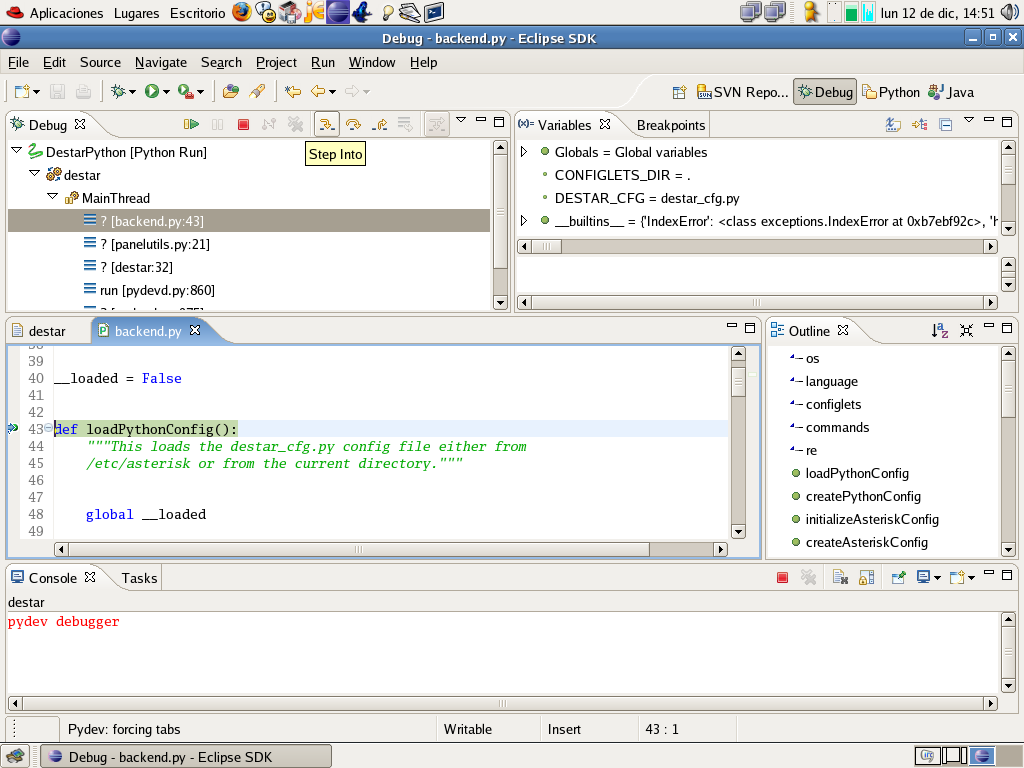This screenshot has height=768, width=1024.
Task: Open the Run menu
Action: coord(323,62)
